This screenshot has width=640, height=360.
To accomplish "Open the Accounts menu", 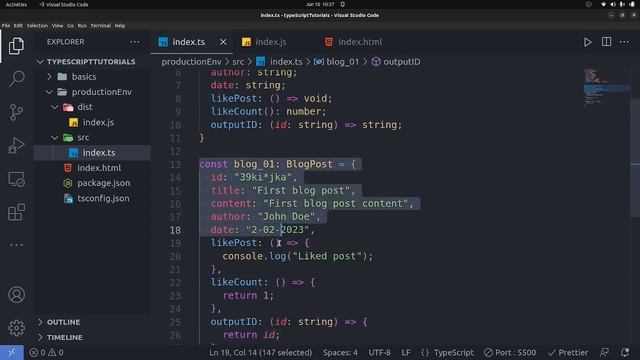I will [x=16, y=295].
